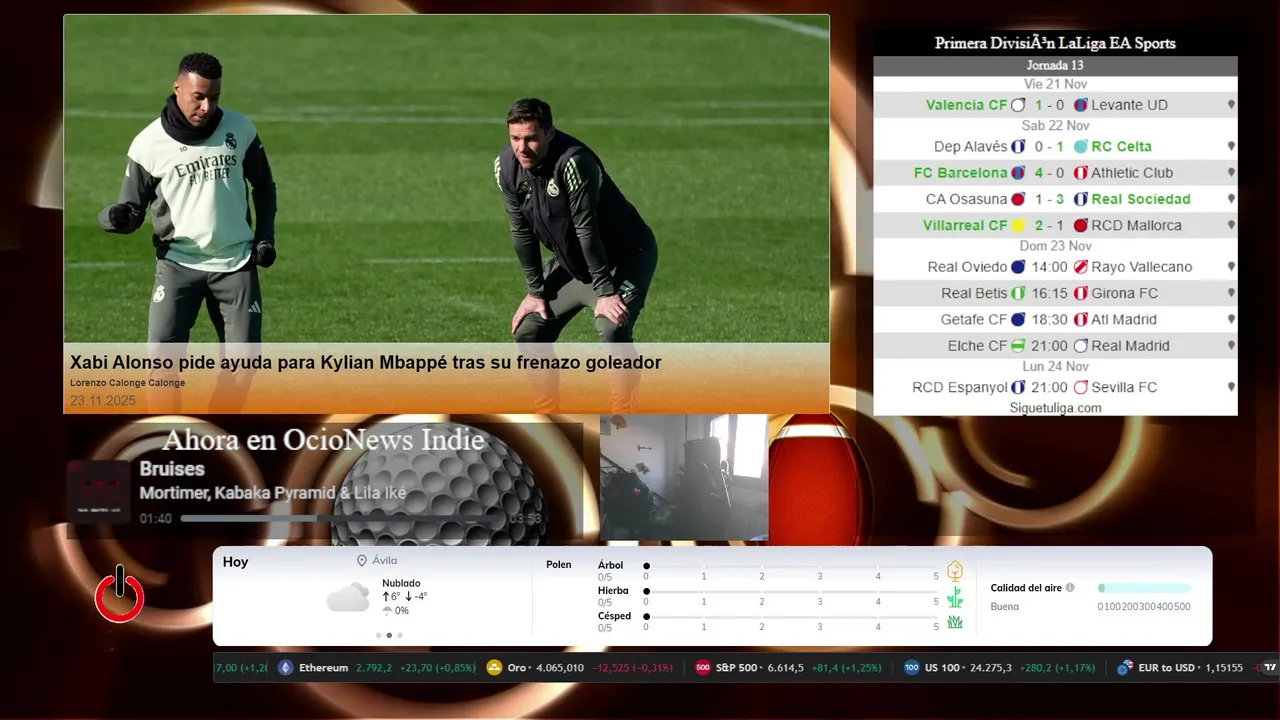The image size is (1280, 720).
Task: Click the webcam room feed thumbnail
Action: click(684, 478)
